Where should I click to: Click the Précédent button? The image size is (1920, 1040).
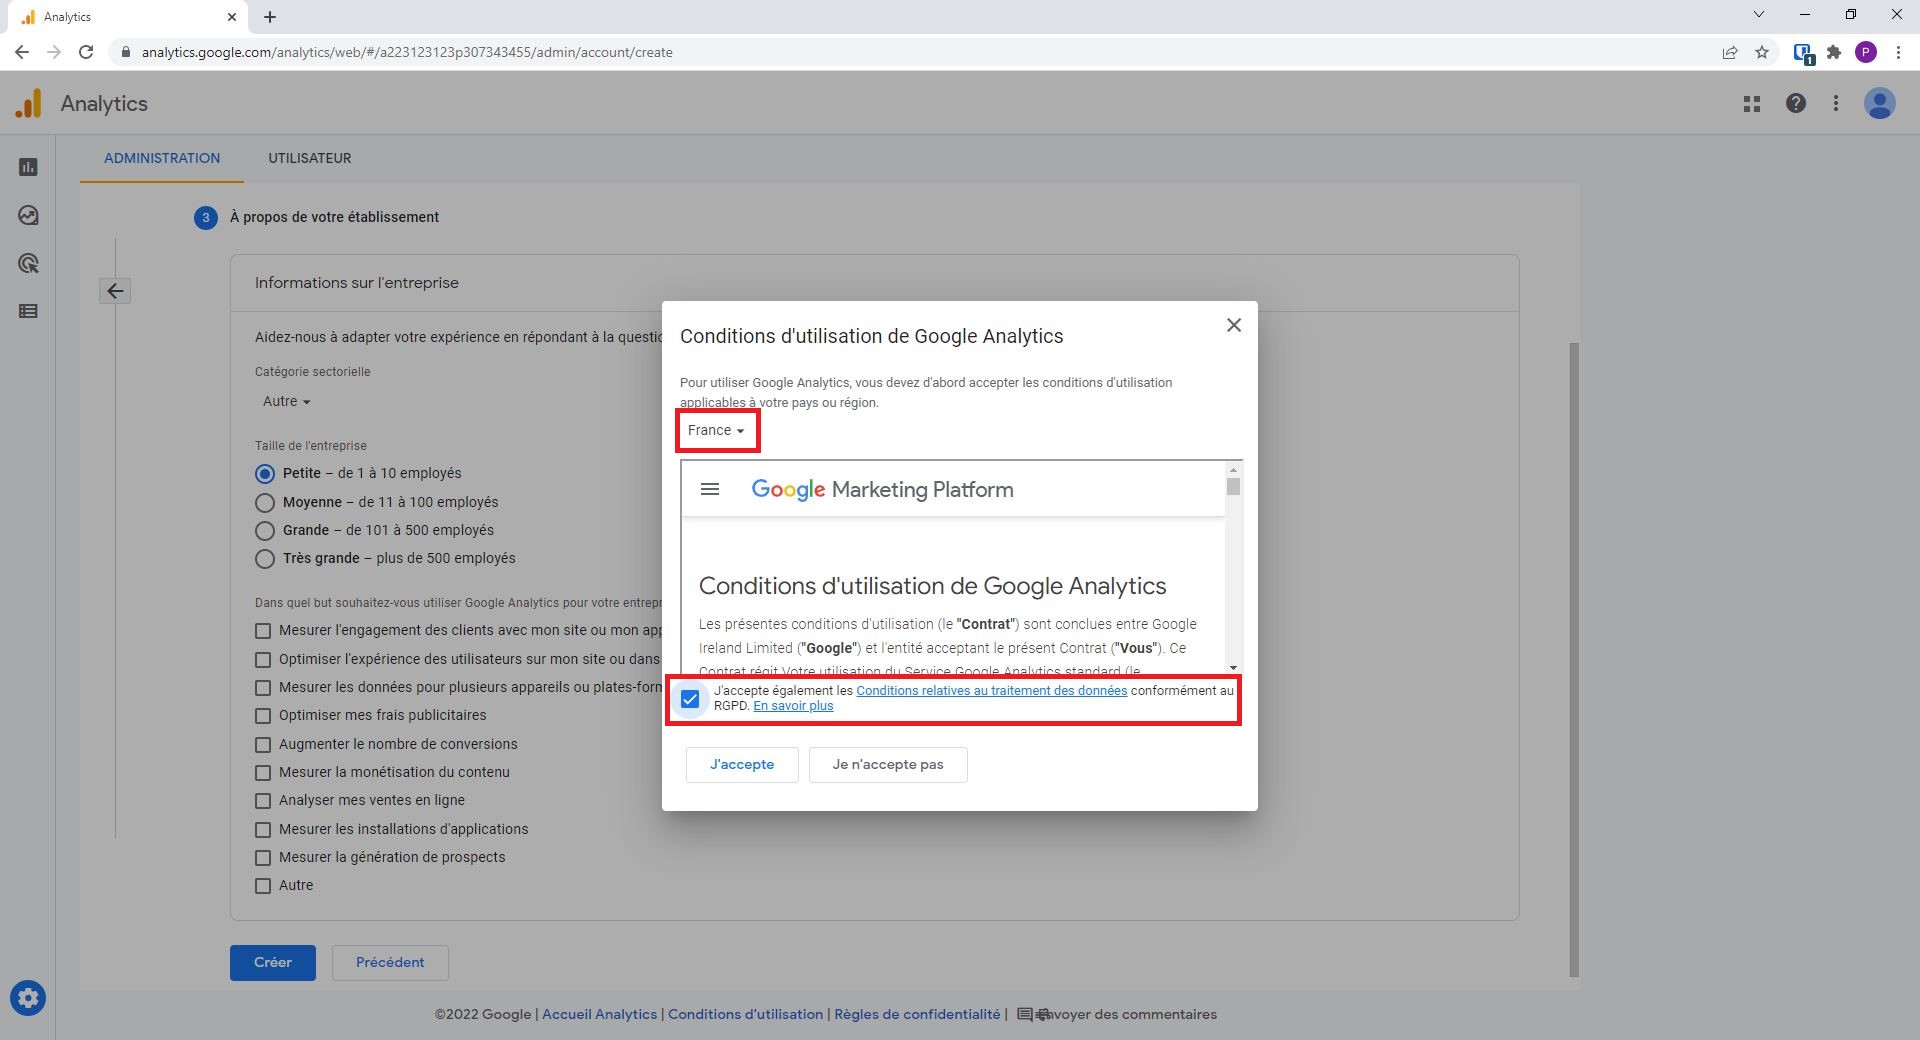click(x=390, y=963)
